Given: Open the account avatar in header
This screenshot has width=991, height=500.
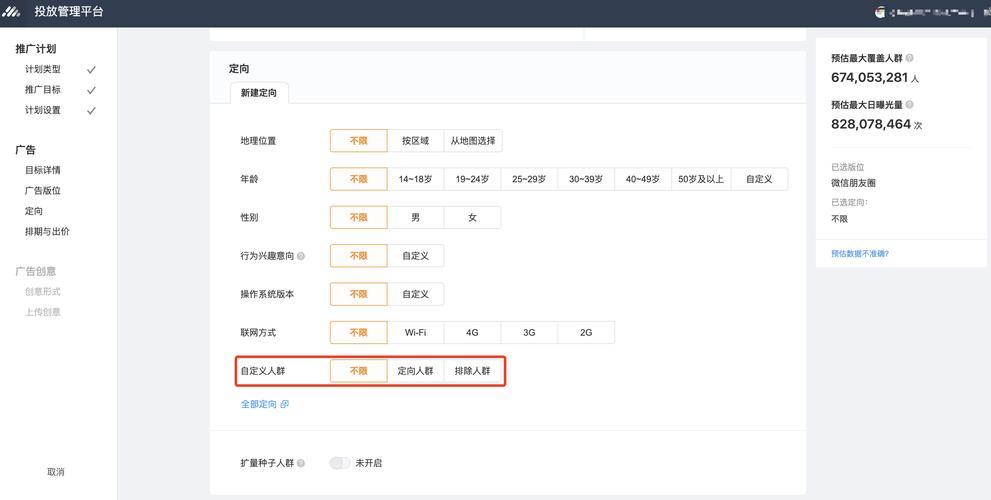Looking at the screenshot, I should pos(880,12).
